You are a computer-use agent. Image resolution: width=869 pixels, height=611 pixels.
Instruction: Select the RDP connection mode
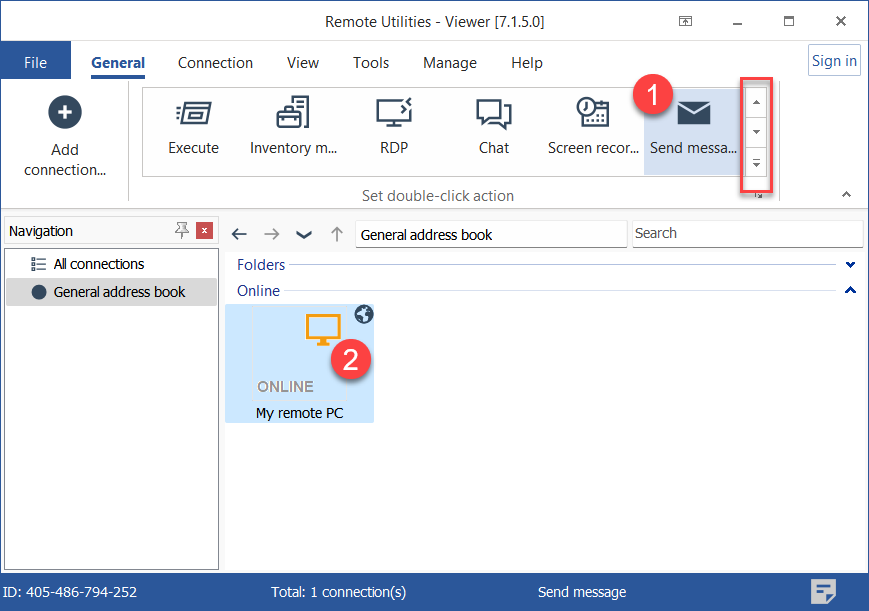pos(393,129)
